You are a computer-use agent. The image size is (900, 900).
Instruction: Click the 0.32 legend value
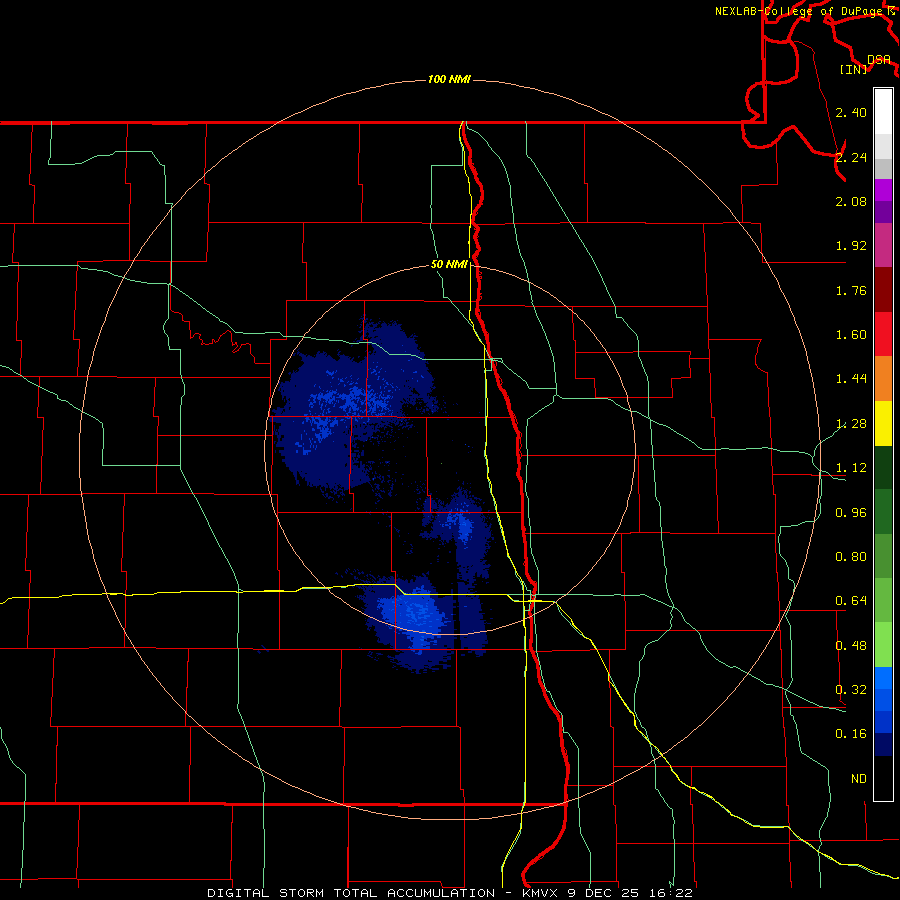tap(851, 690)
